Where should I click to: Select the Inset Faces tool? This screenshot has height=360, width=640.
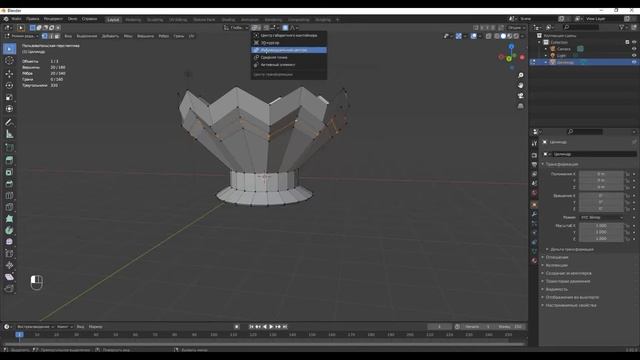[x=9, y=172]
